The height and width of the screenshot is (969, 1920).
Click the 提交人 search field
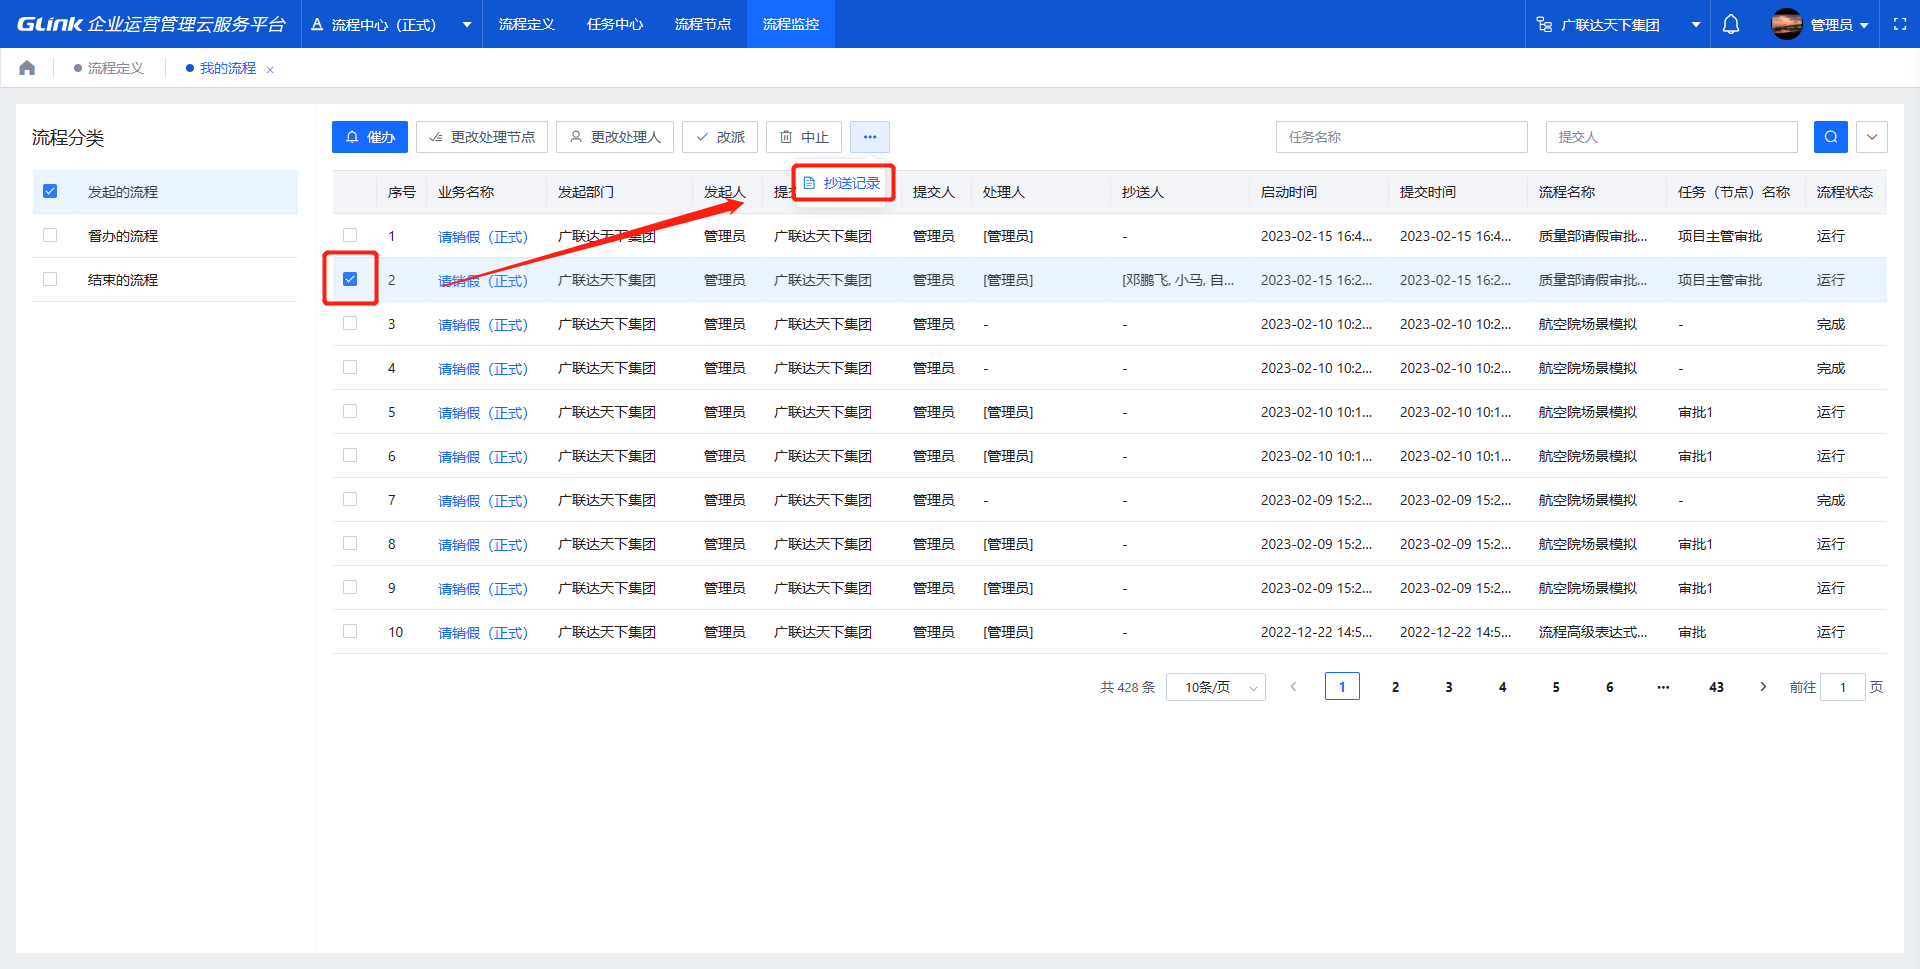pos(1672,137)
